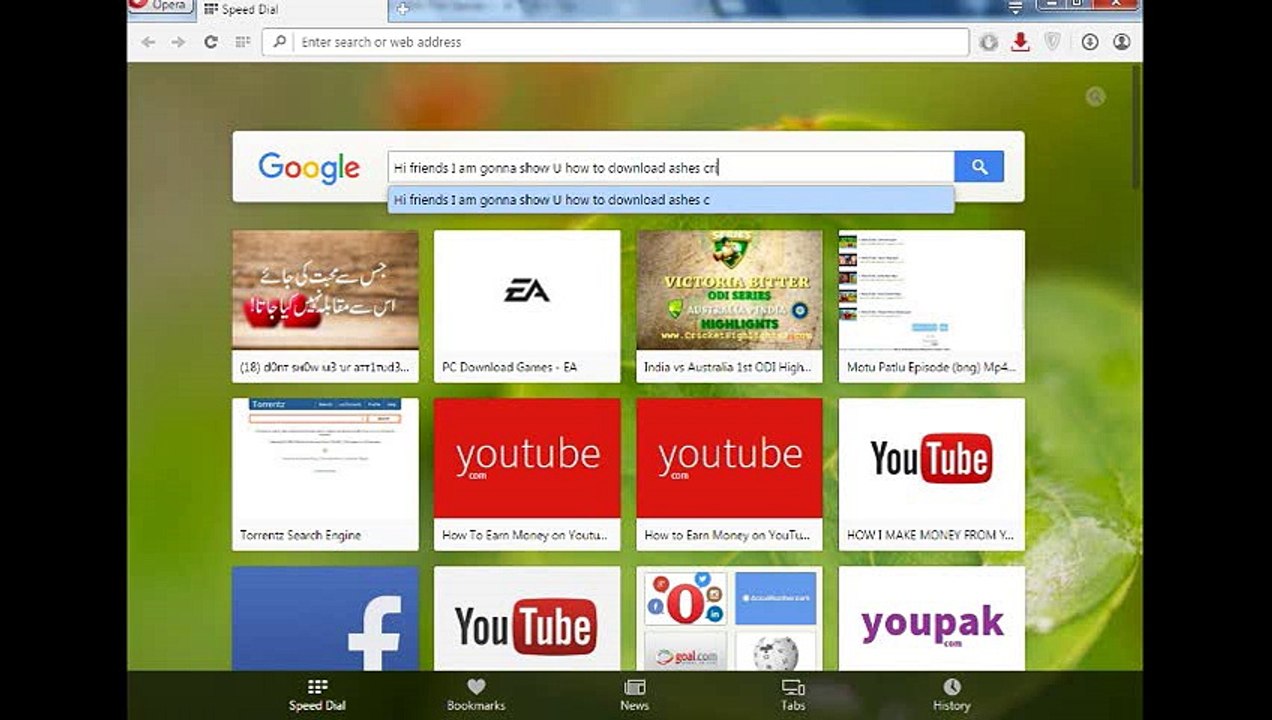Image resolution: width=1272 pixels, height=720 pixels.
Task: Open the Wikipedia icon in the folder tile
Action: [775, 652]
